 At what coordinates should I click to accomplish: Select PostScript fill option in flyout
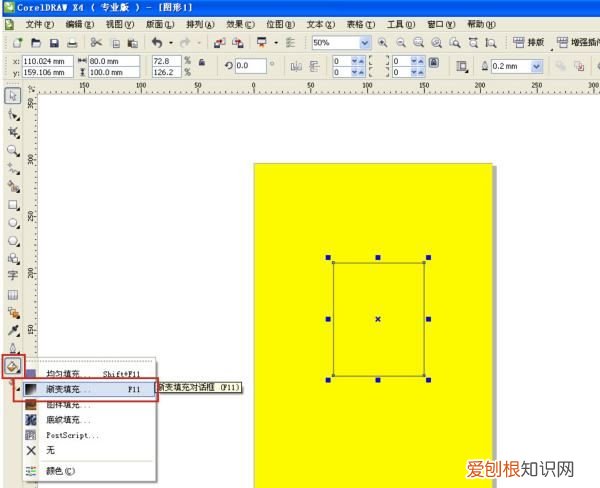point(73,436)
